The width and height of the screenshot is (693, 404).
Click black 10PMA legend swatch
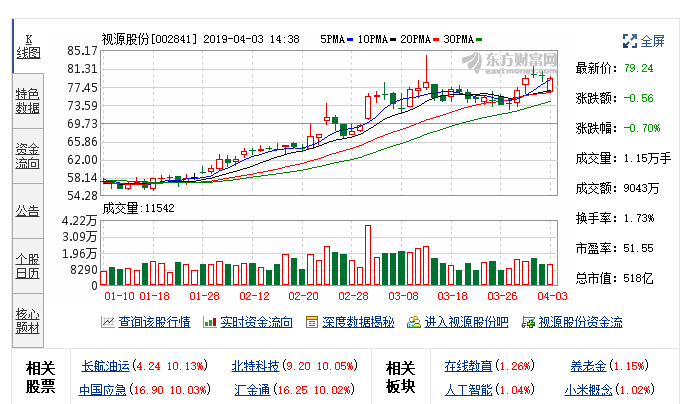393,40
